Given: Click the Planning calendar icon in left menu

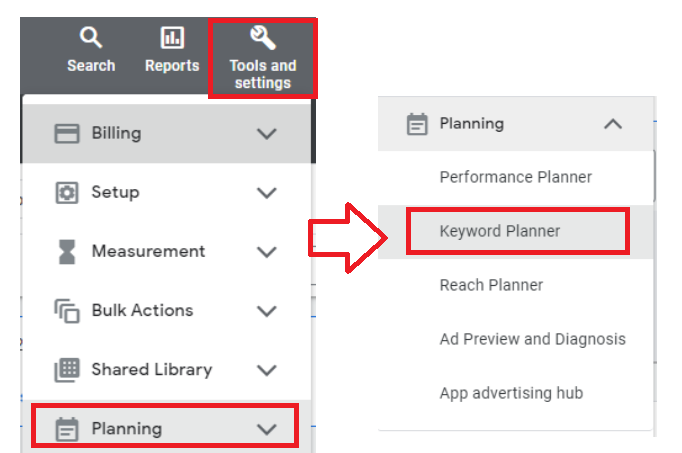Looking at the screenshot, I should [67, 429].
